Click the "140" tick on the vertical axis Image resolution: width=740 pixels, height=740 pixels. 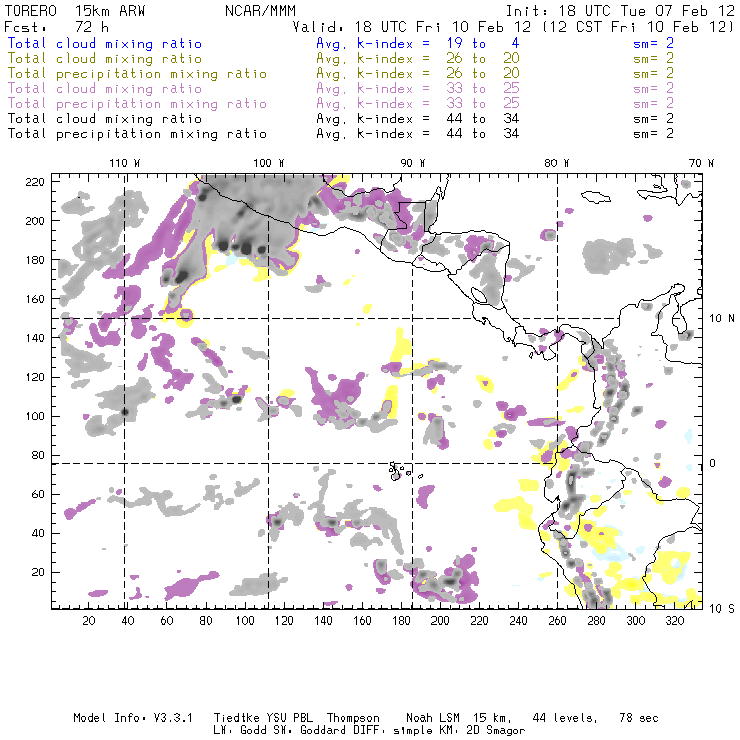35,338
